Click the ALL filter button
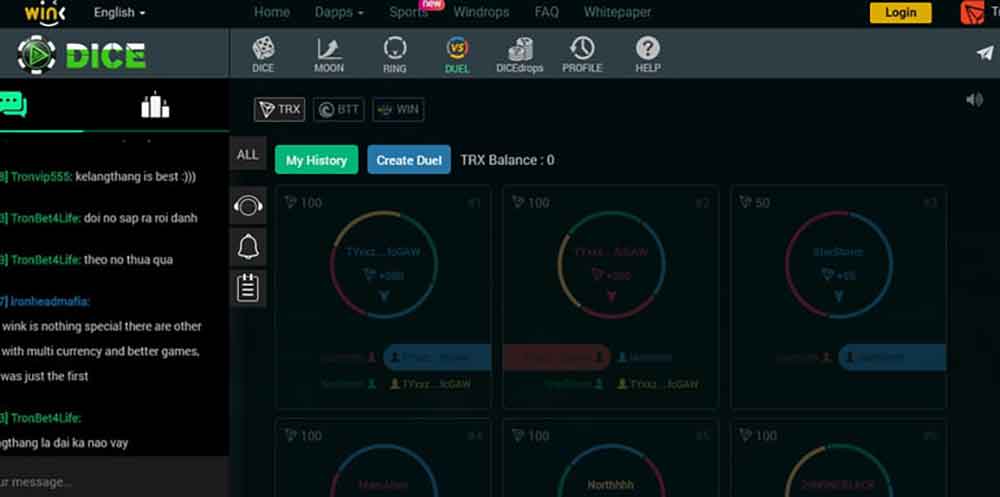Screen dimensions: 1000x497 coord(247,154)
